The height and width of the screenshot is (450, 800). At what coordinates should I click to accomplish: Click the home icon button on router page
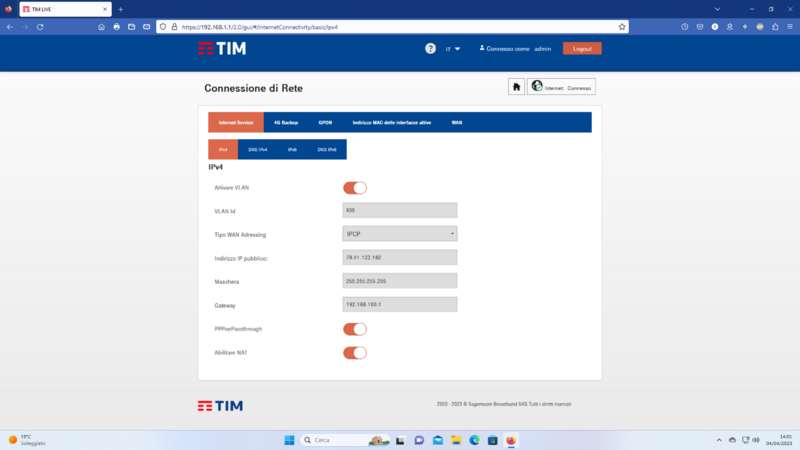[x=516, y=87]
